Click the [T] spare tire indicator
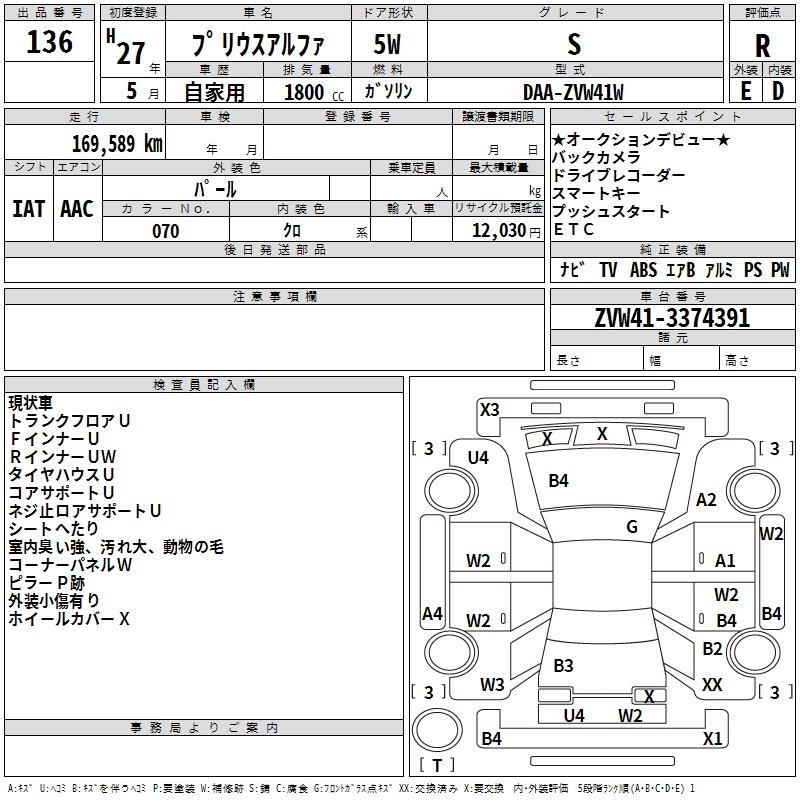This screenshot has width=800, height=800. point(435,766)
